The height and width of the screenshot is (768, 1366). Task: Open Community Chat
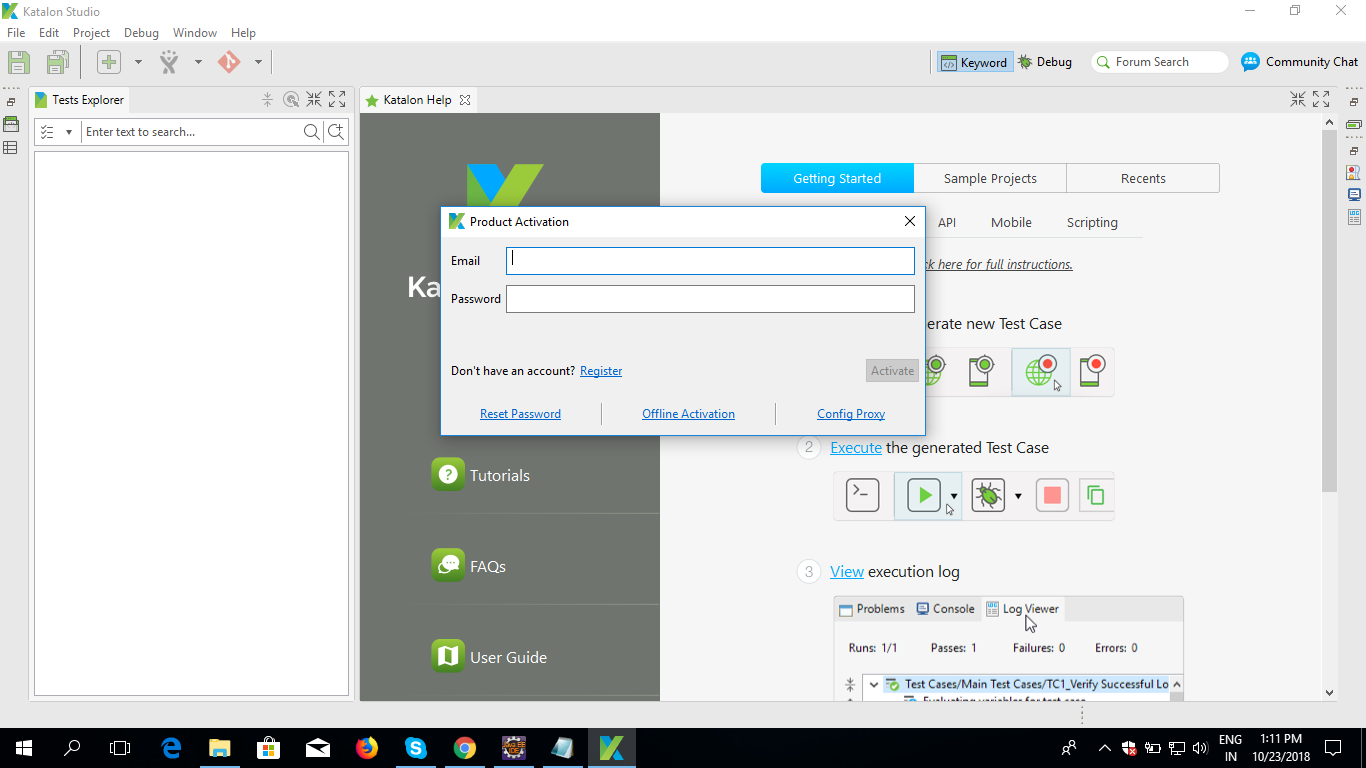[1300, 62]
